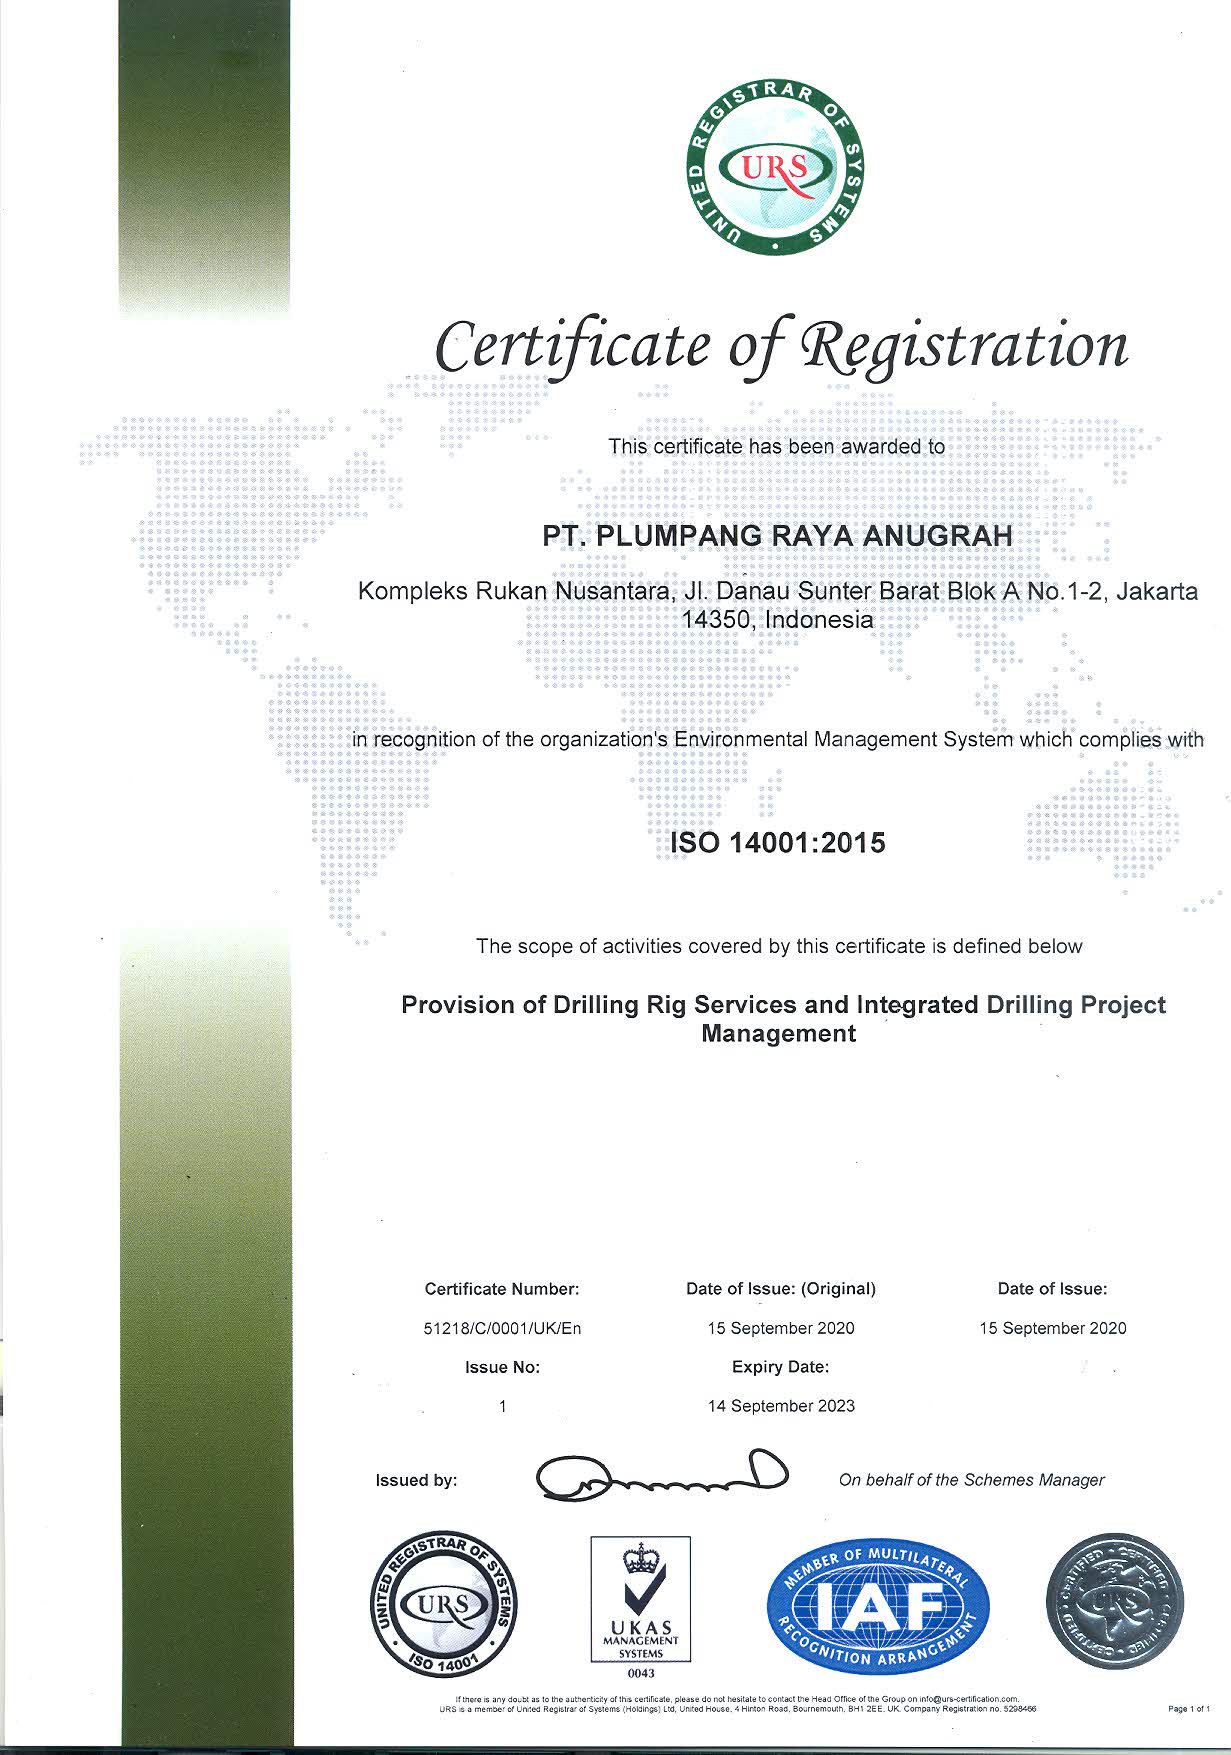The height and width of the screenshot is (1755, 1231).
Task: Click the Environmental Management System recognition line
Action: click(x=778, y=740)
